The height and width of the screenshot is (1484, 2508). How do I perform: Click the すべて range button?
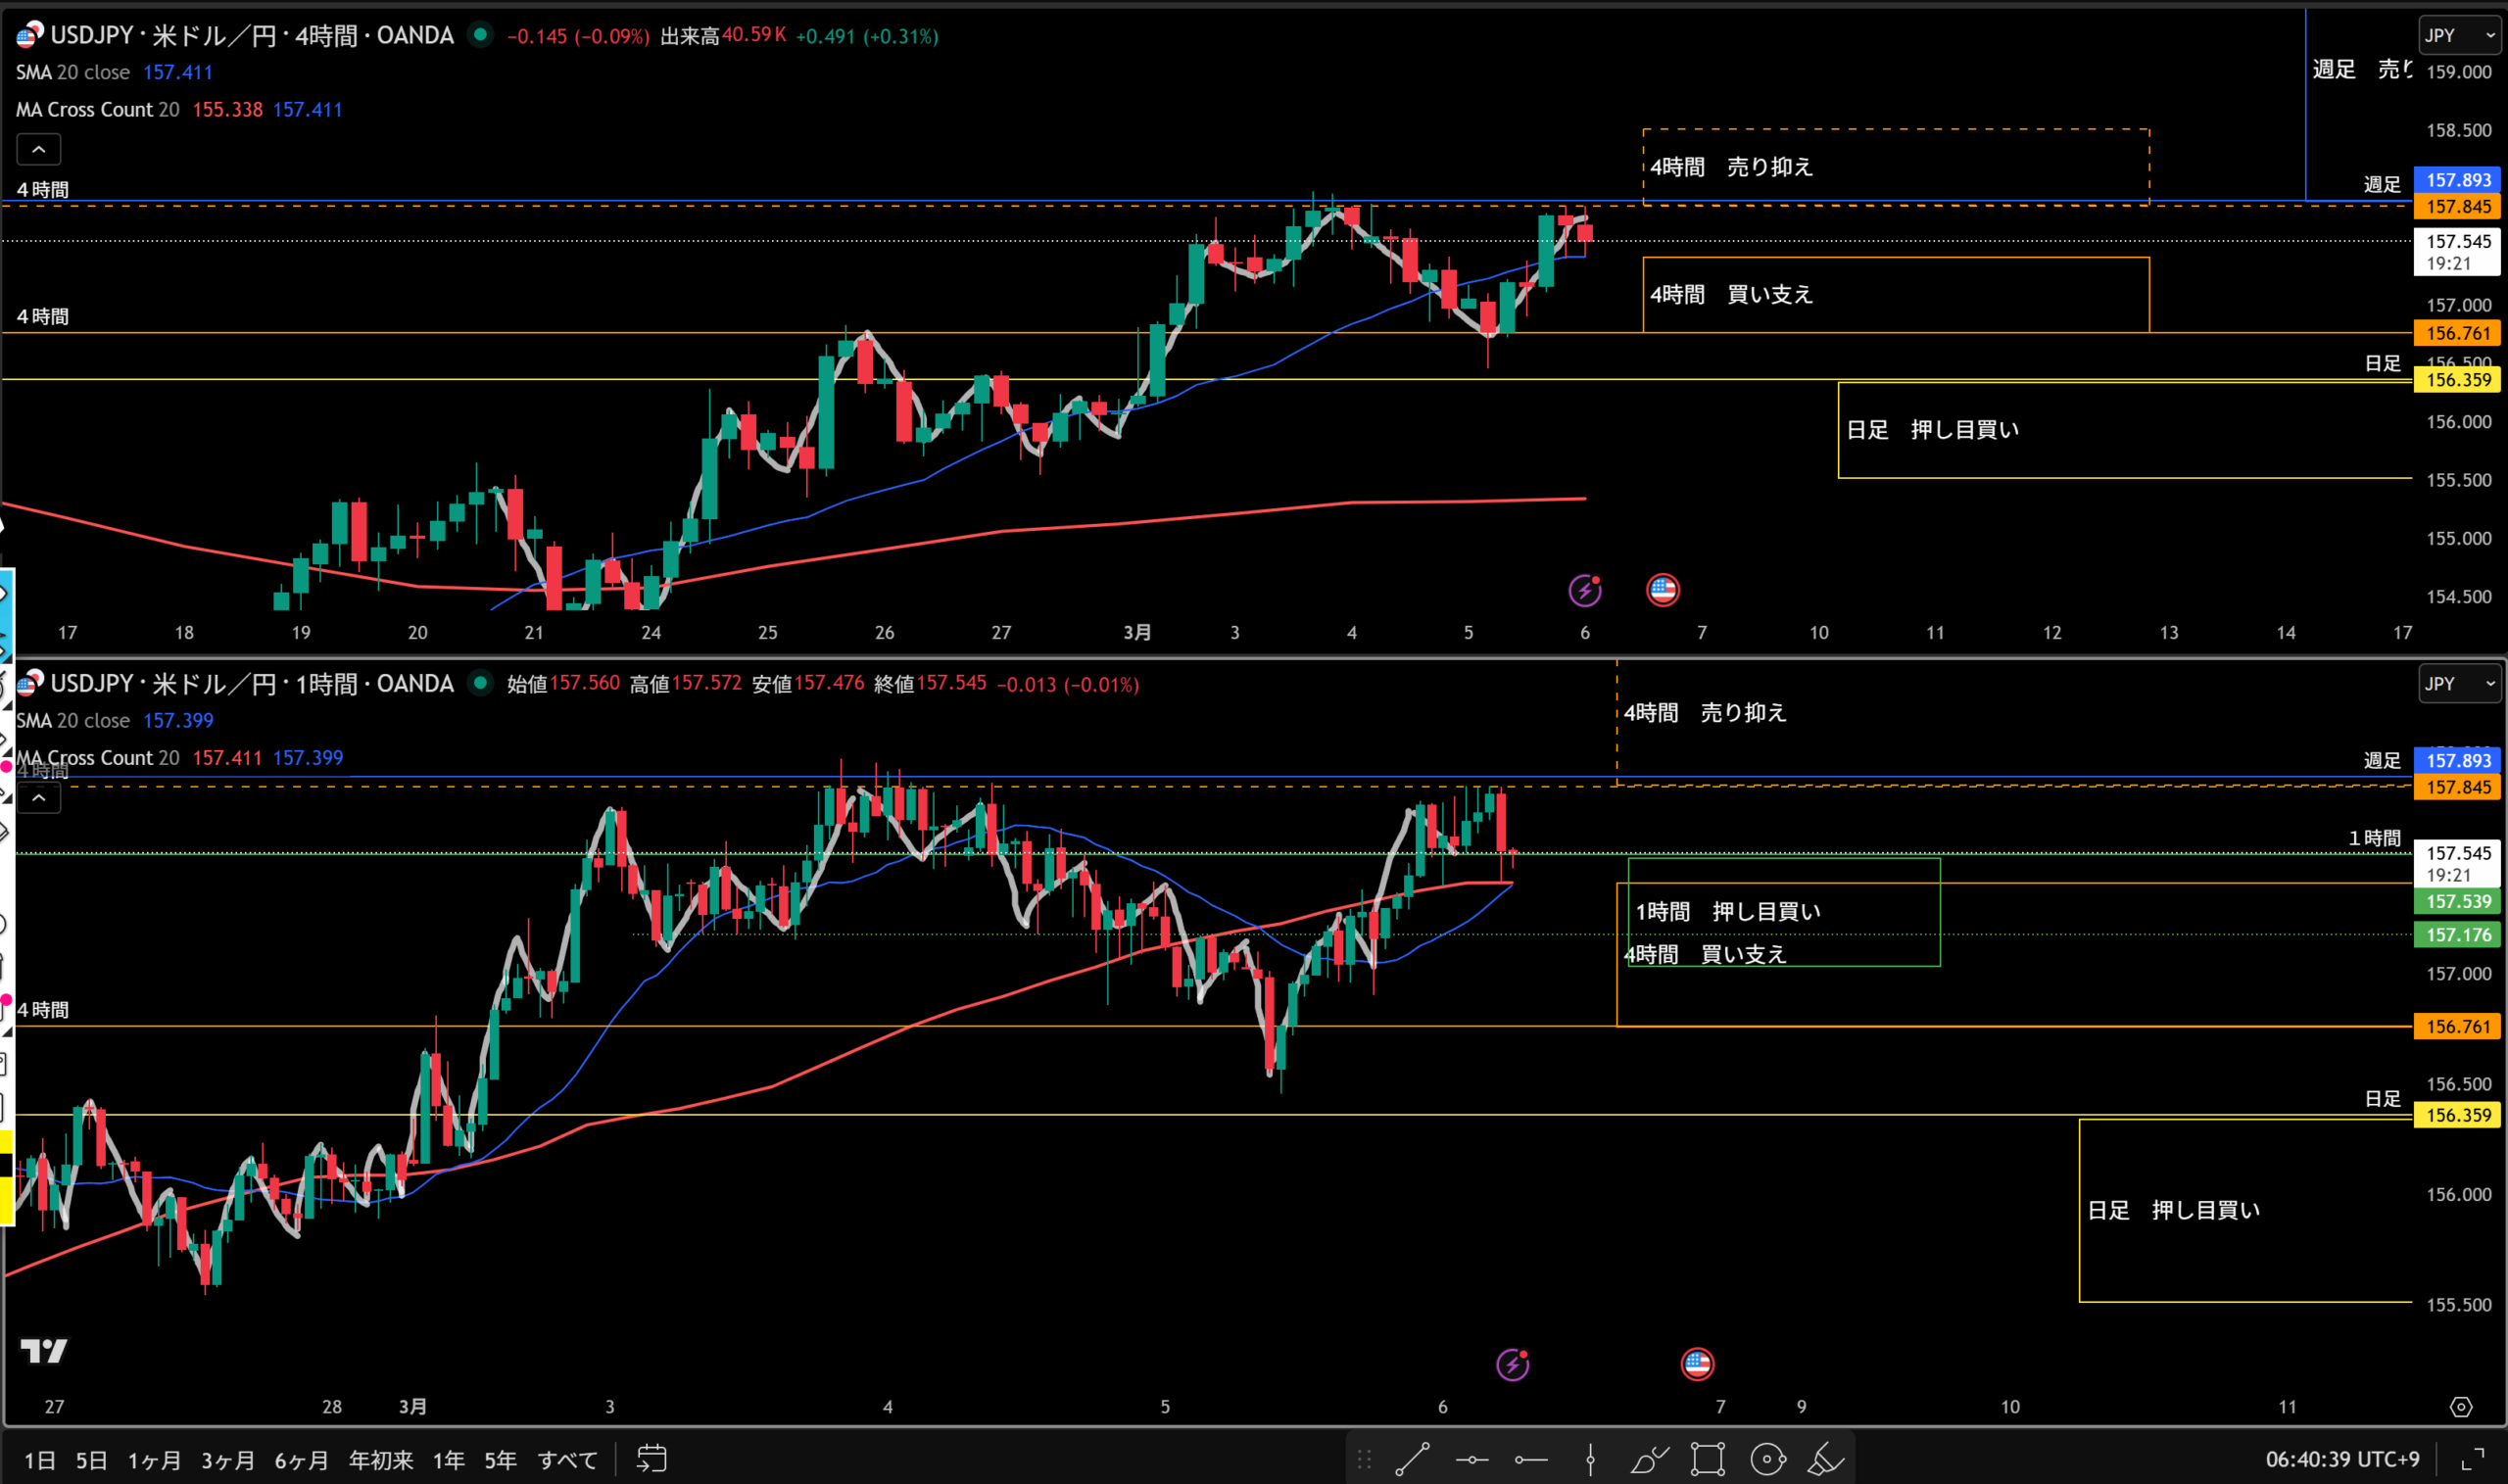click(567, 1460)
